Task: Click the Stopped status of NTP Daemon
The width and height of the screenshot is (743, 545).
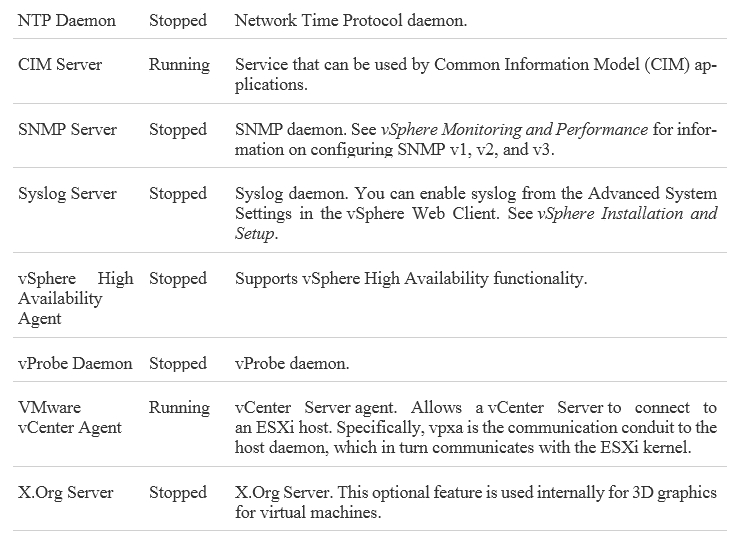Action: click(x=178, y=20)
